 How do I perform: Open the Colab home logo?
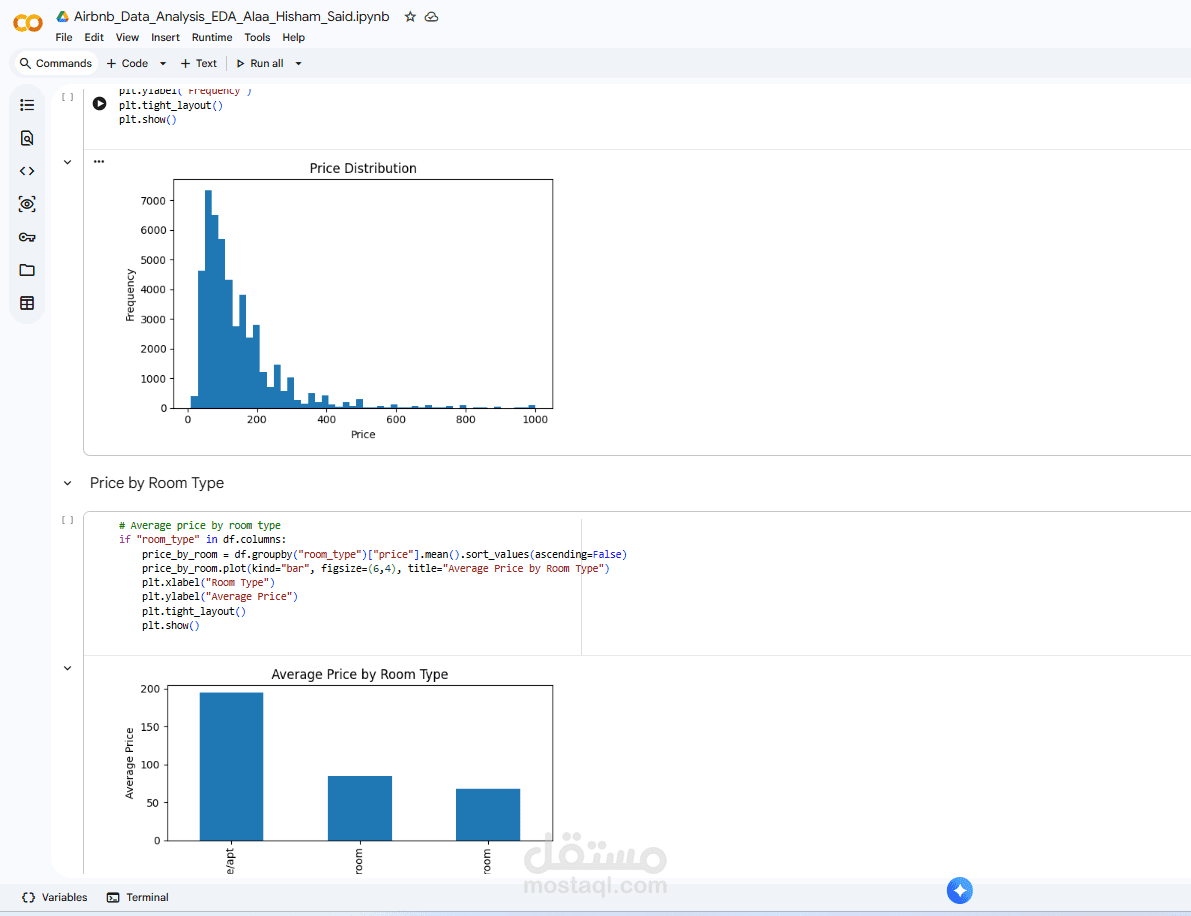[x=28, y=24]
